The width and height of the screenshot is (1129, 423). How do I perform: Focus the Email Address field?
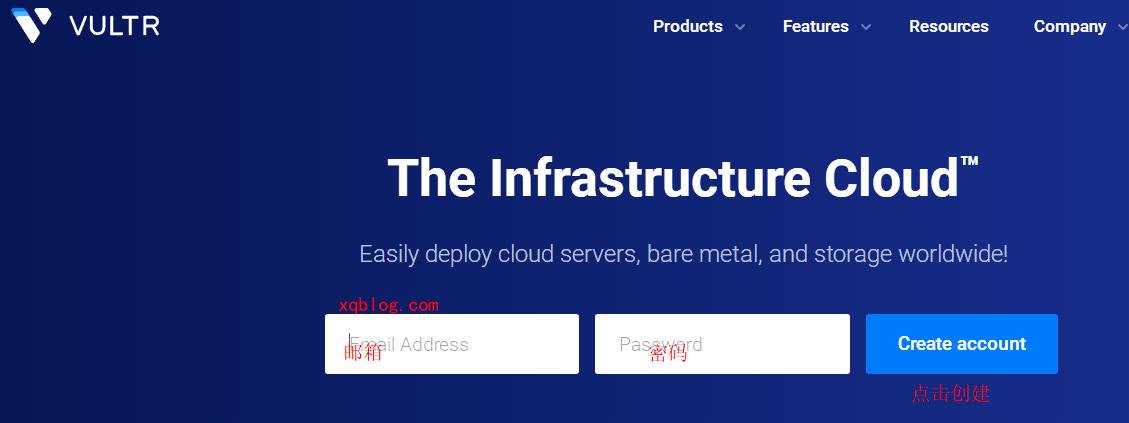[x=451, y=344]
